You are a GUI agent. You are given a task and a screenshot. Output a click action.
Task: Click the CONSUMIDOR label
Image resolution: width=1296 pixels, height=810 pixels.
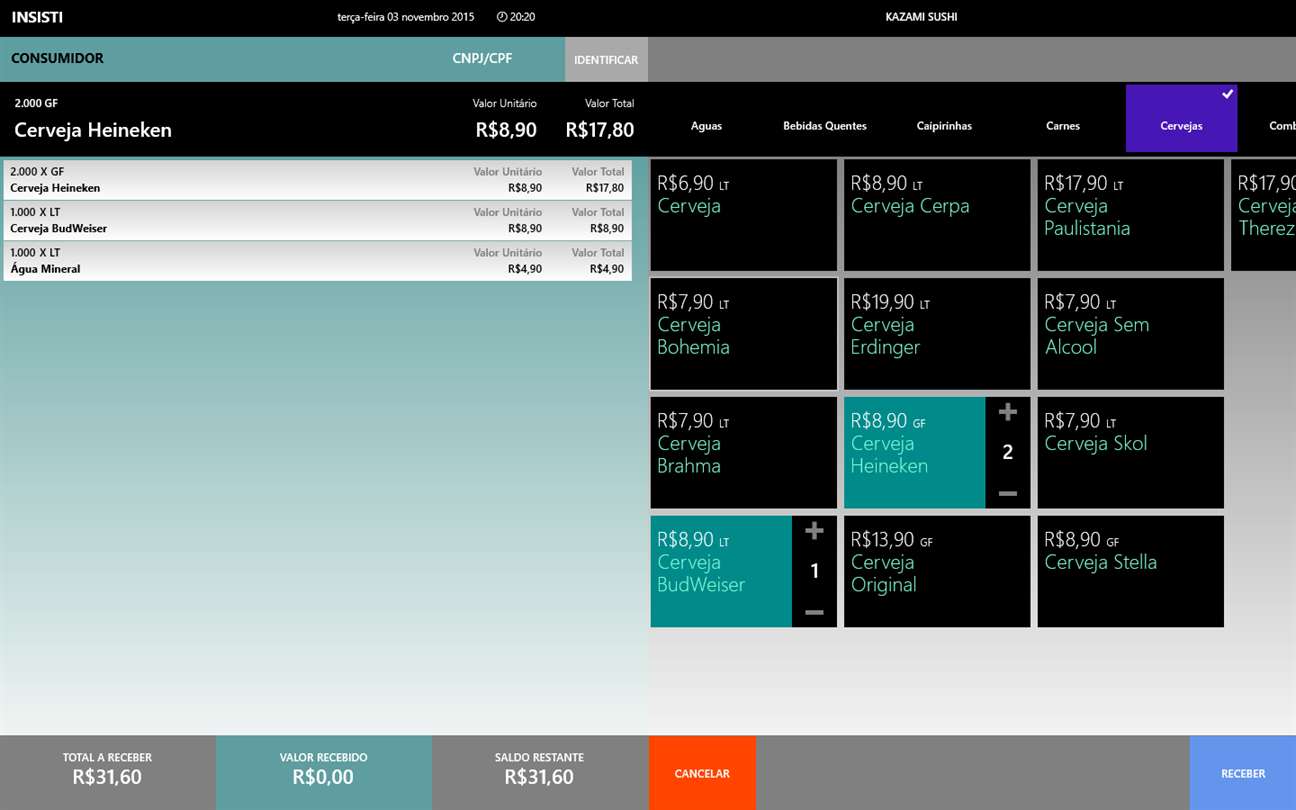point(57,59)
